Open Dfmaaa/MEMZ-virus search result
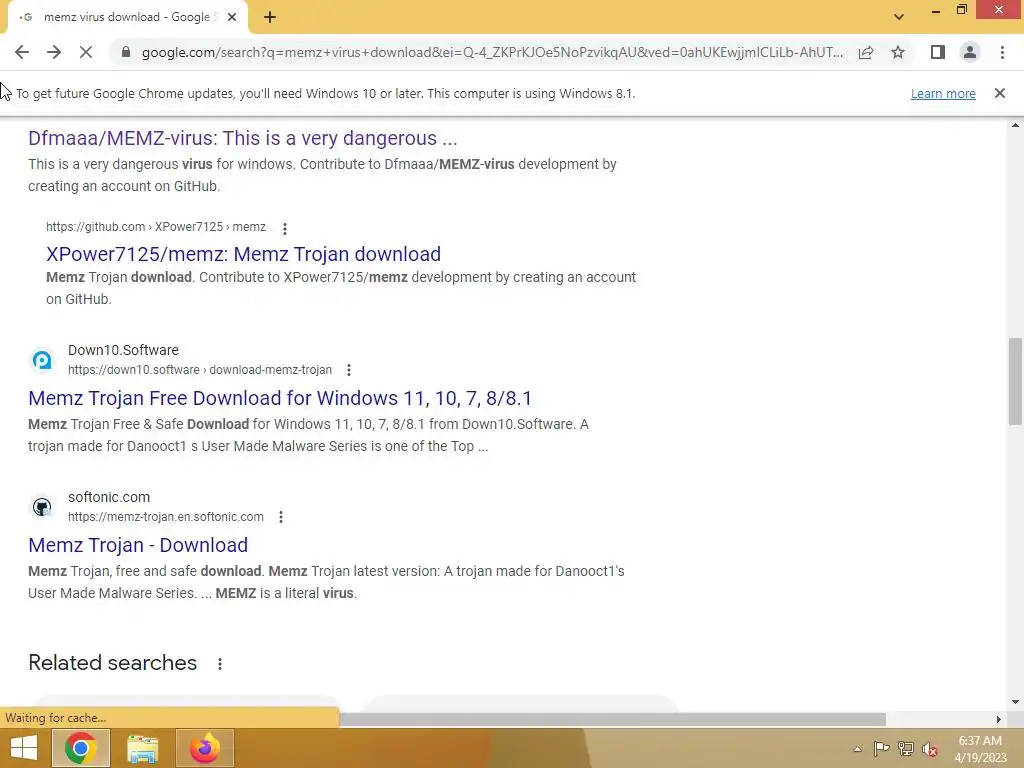 [x=242, y=138]
